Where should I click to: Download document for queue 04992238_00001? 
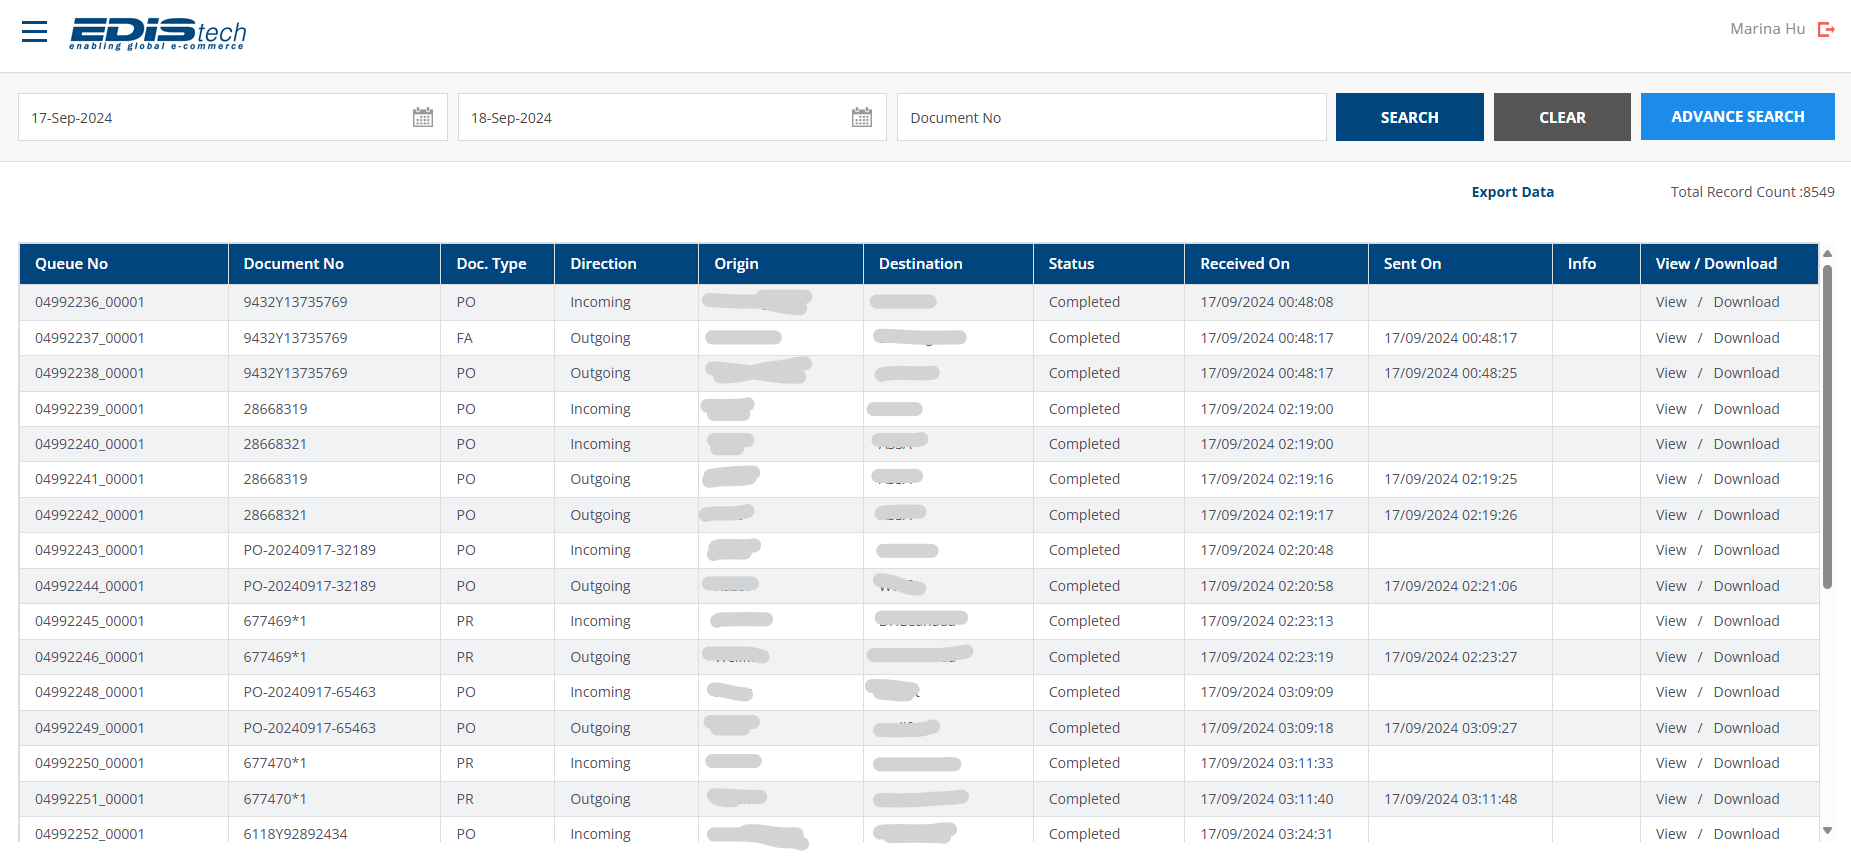[1746, 373]
